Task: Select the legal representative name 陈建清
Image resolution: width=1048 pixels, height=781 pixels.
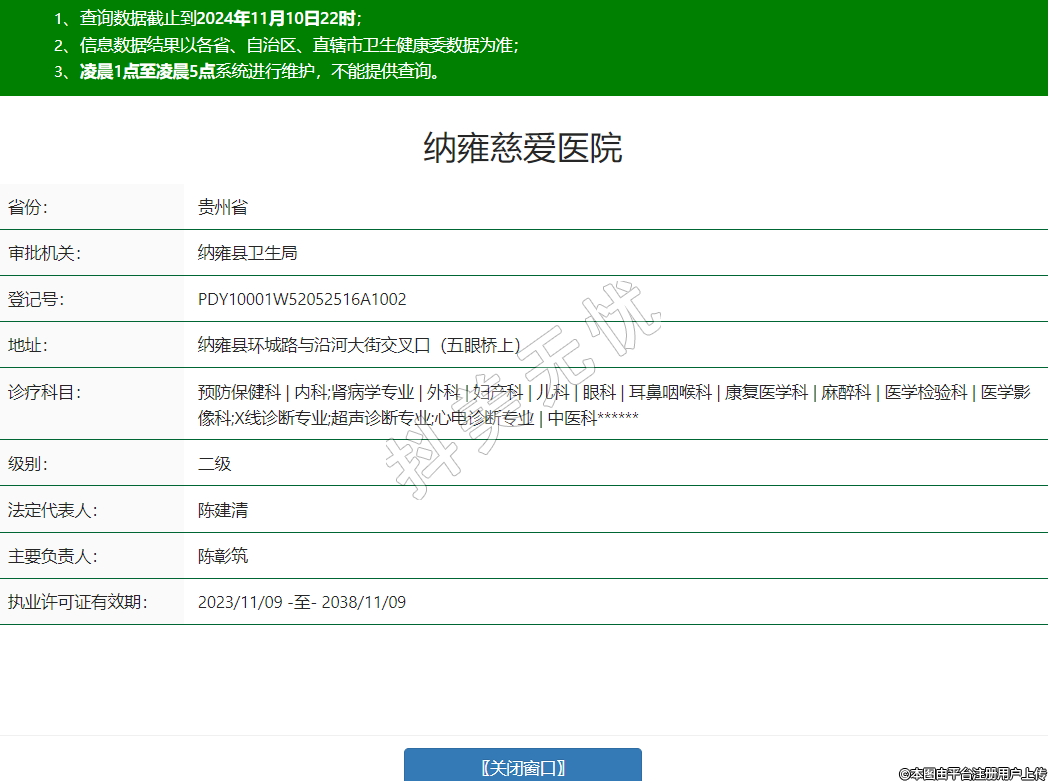Action: [223, 510]
